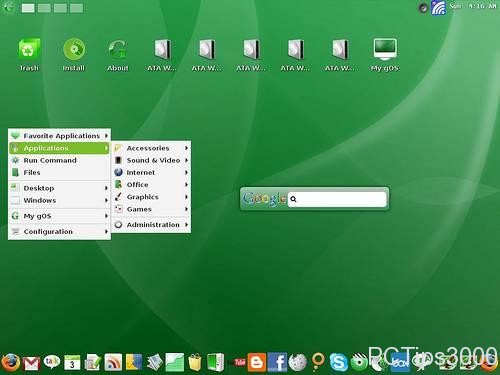Open the Trash desktop icon
This screenshot has width=500, height=375.
(29, 54)
